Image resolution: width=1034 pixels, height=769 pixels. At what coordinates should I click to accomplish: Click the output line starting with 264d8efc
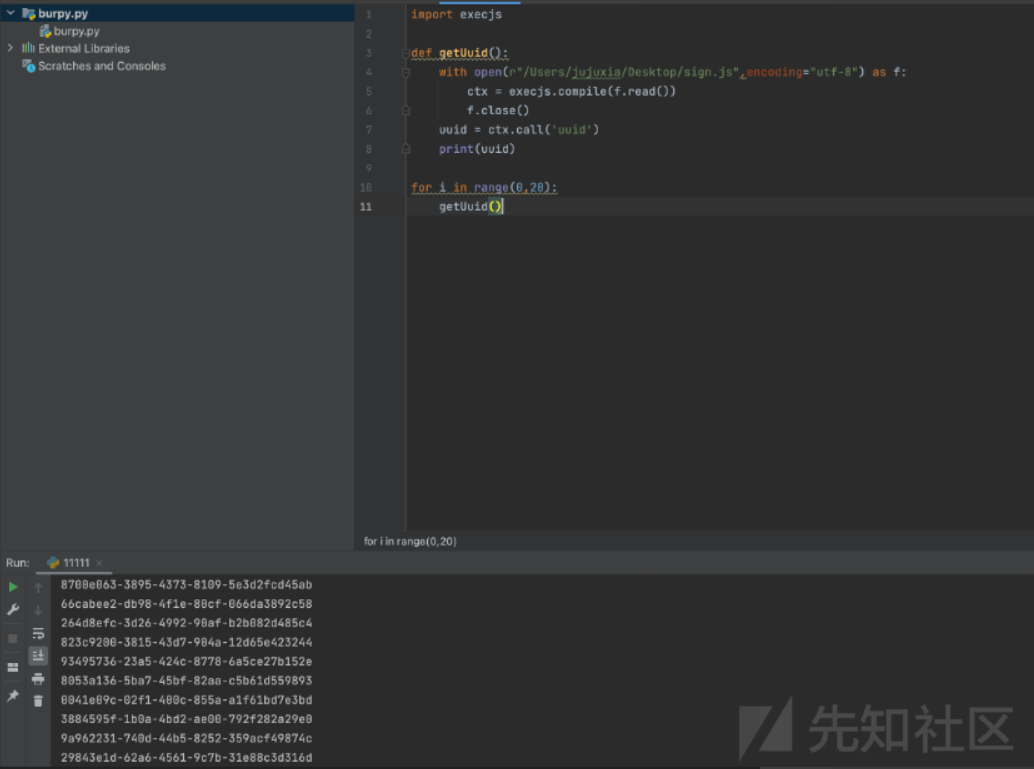pyautogui.click(x=187, y=623)
